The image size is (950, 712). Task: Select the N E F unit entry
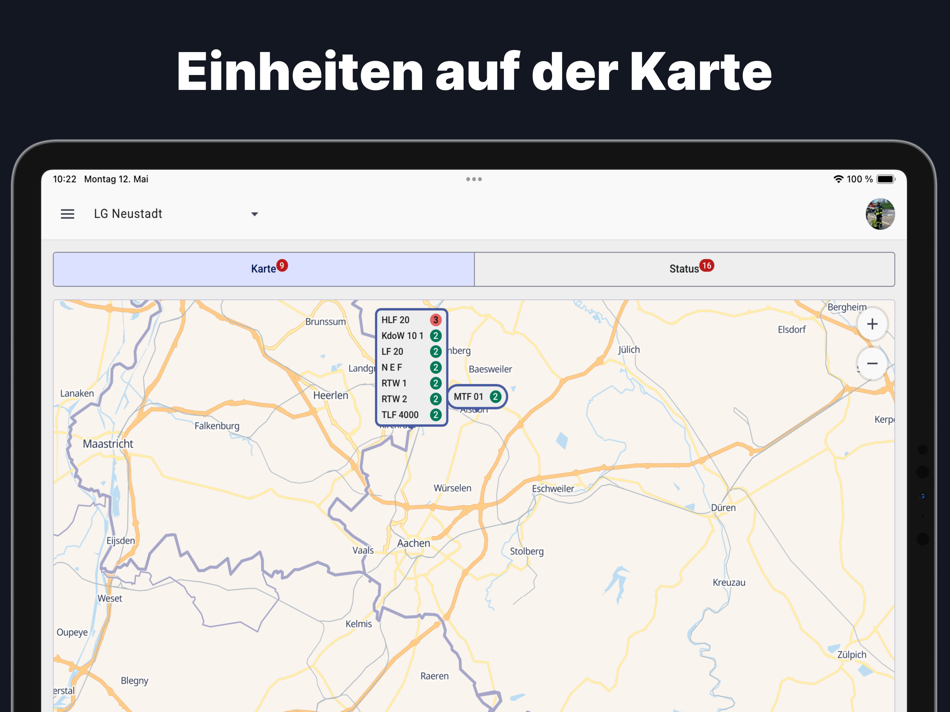point(390,367)
